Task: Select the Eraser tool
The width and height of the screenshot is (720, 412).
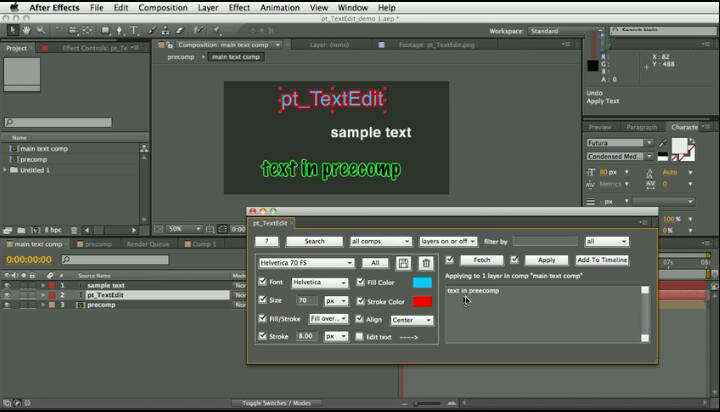Action: tap(180, 30)
